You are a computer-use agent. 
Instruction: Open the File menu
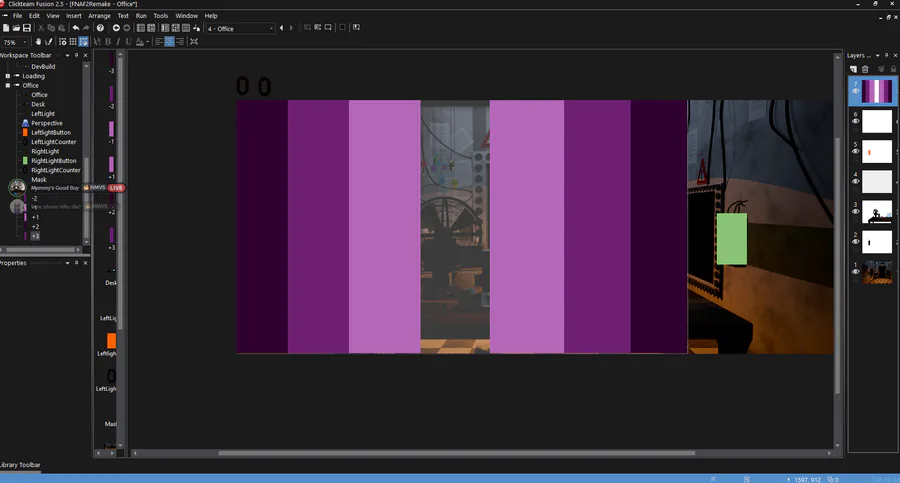(17, 16)
